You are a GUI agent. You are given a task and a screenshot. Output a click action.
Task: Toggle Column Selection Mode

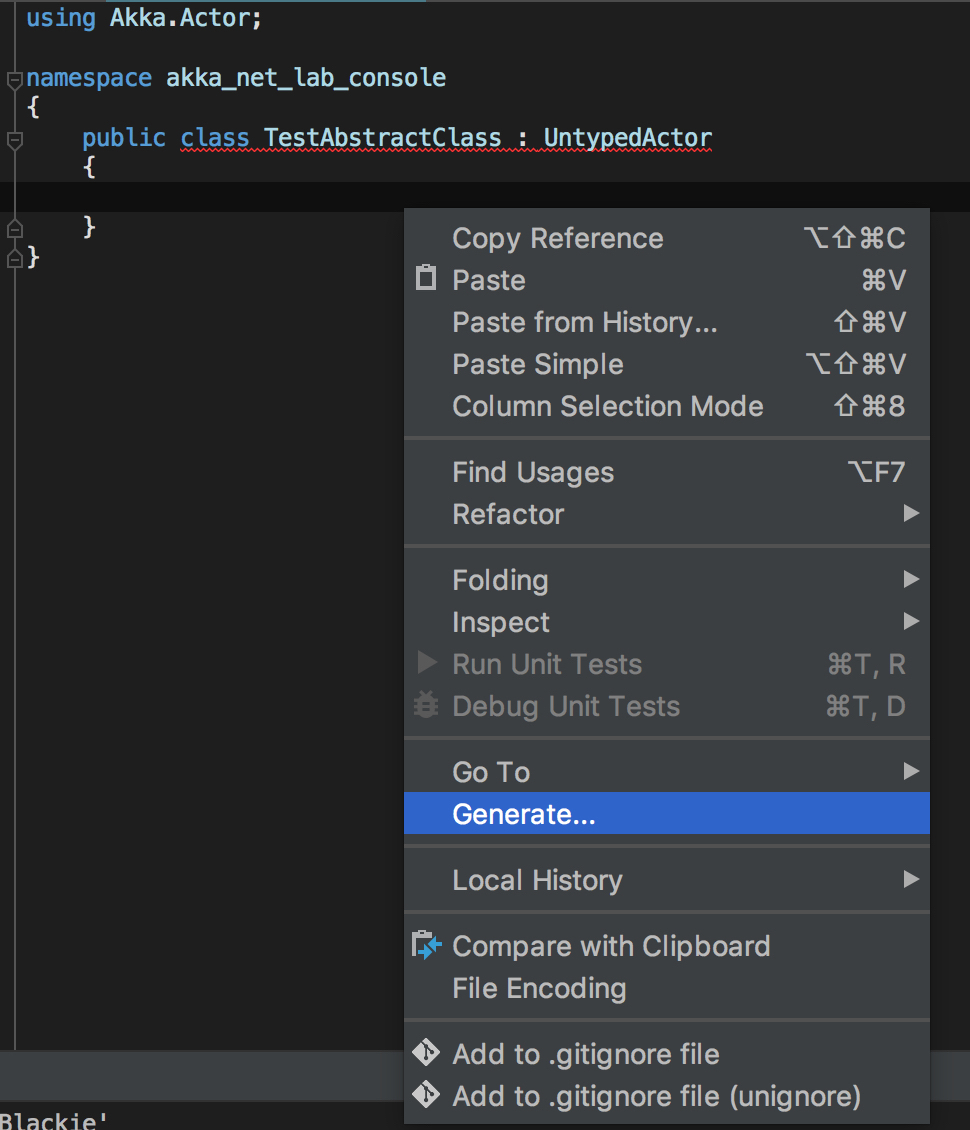pos(607,406)
